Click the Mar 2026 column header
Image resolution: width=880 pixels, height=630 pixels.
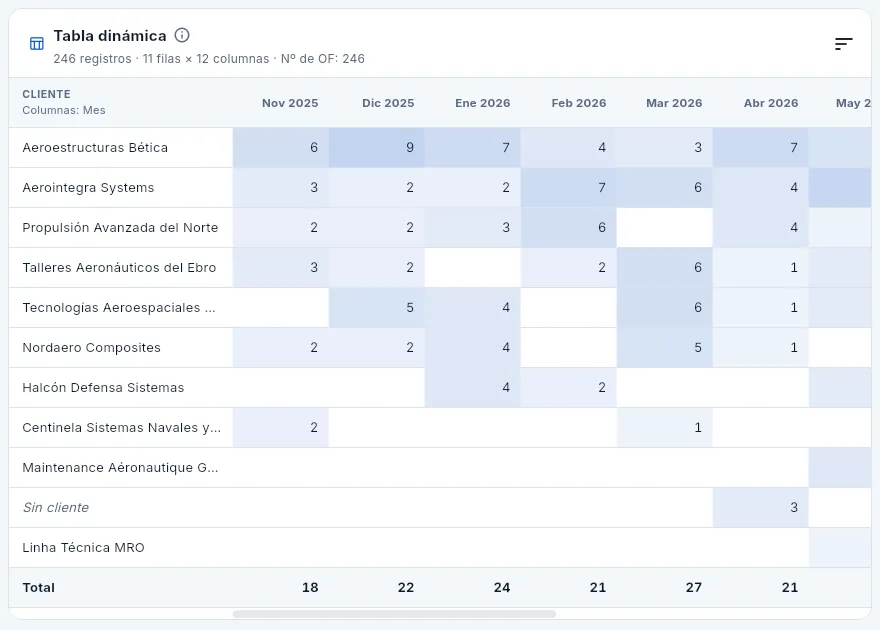pyautogui.click(x=674, y=103)
